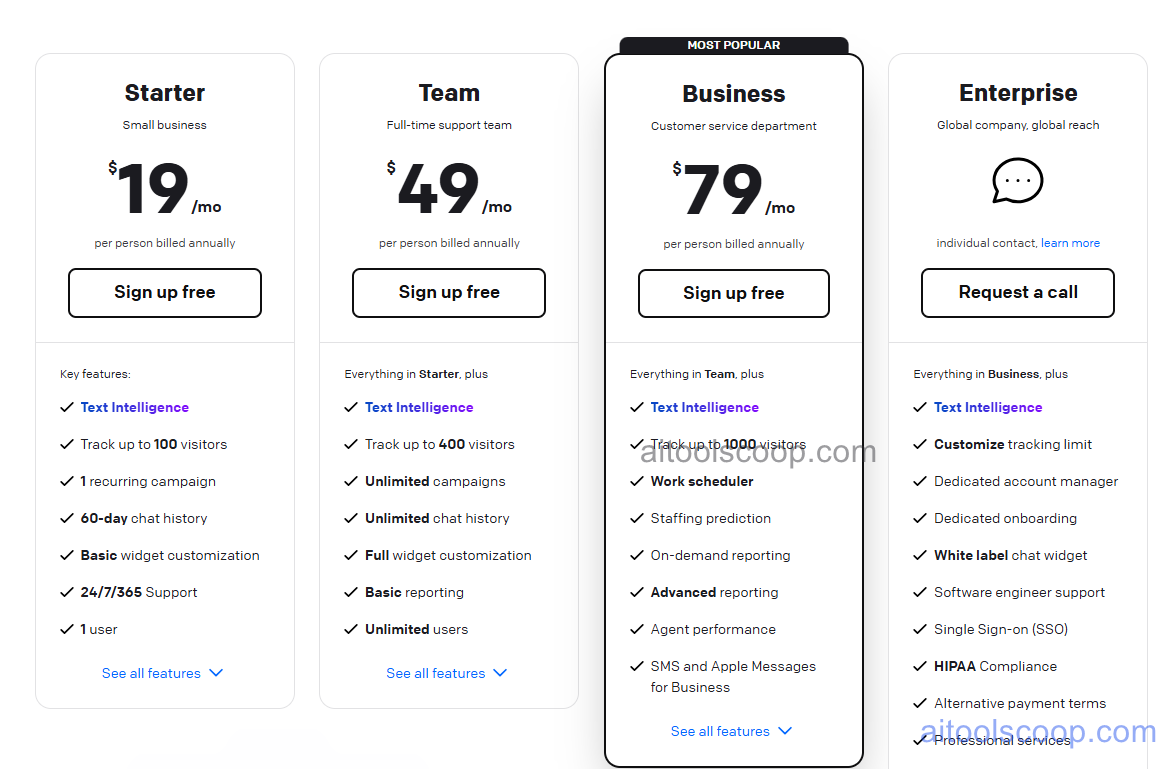1176x769 pixels.
Task: Click the check next to Single Sign-on (SSO)
Action: 920,629
